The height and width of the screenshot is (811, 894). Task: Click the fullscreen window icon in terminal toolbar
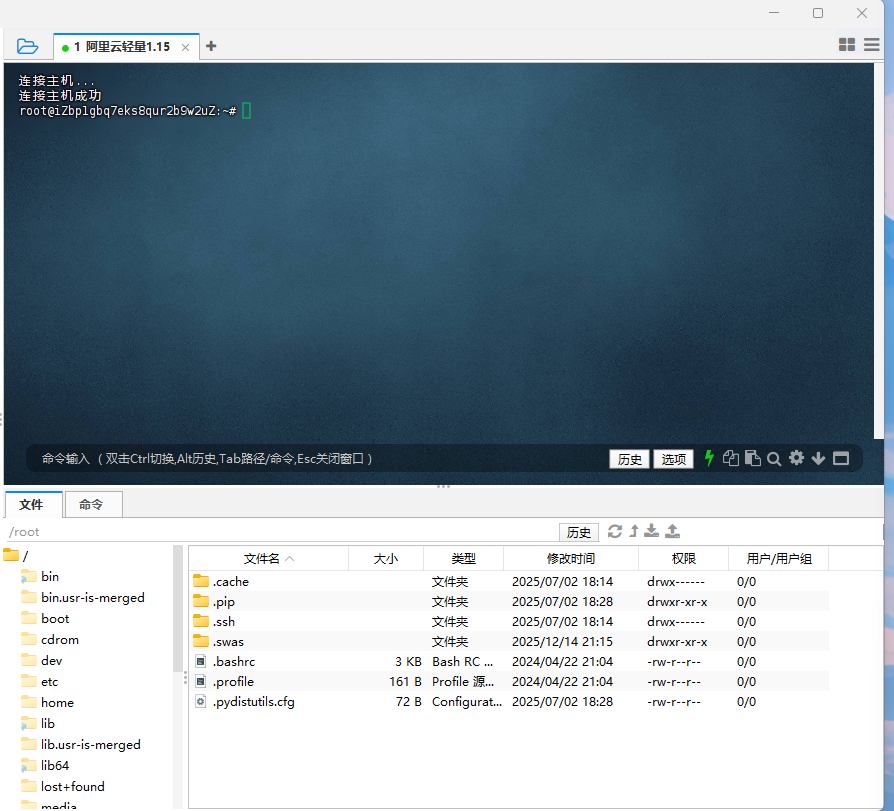[841, 458]
